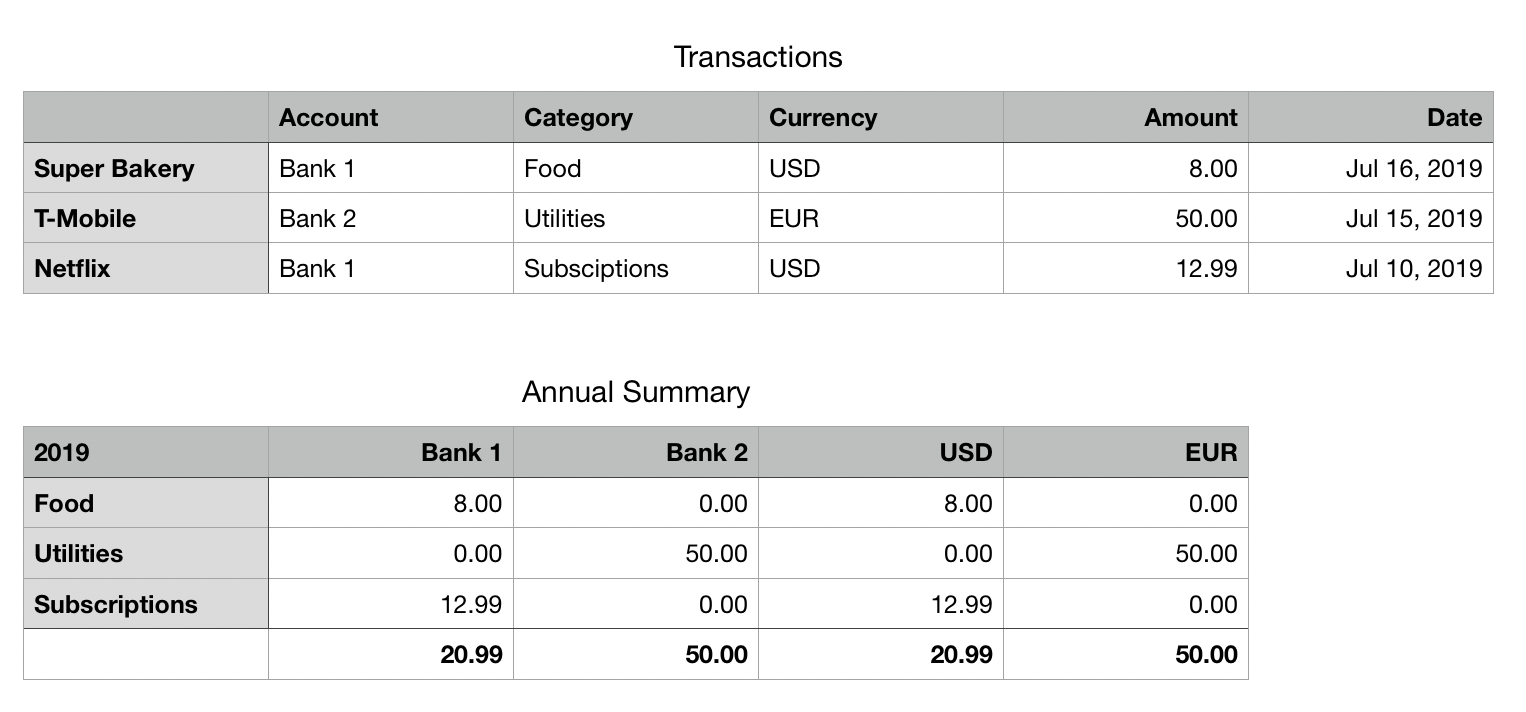
Task: Select the Food row header in summary
Action: pos(146,503)
